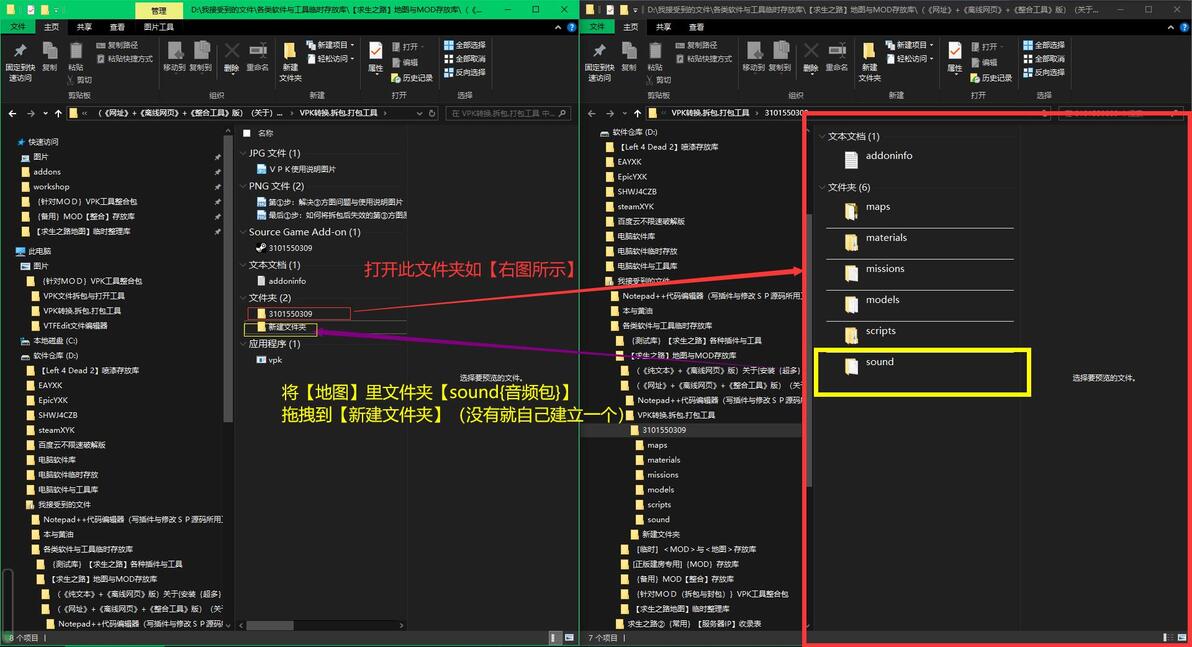Click the help icon in left window

[572, 27]
